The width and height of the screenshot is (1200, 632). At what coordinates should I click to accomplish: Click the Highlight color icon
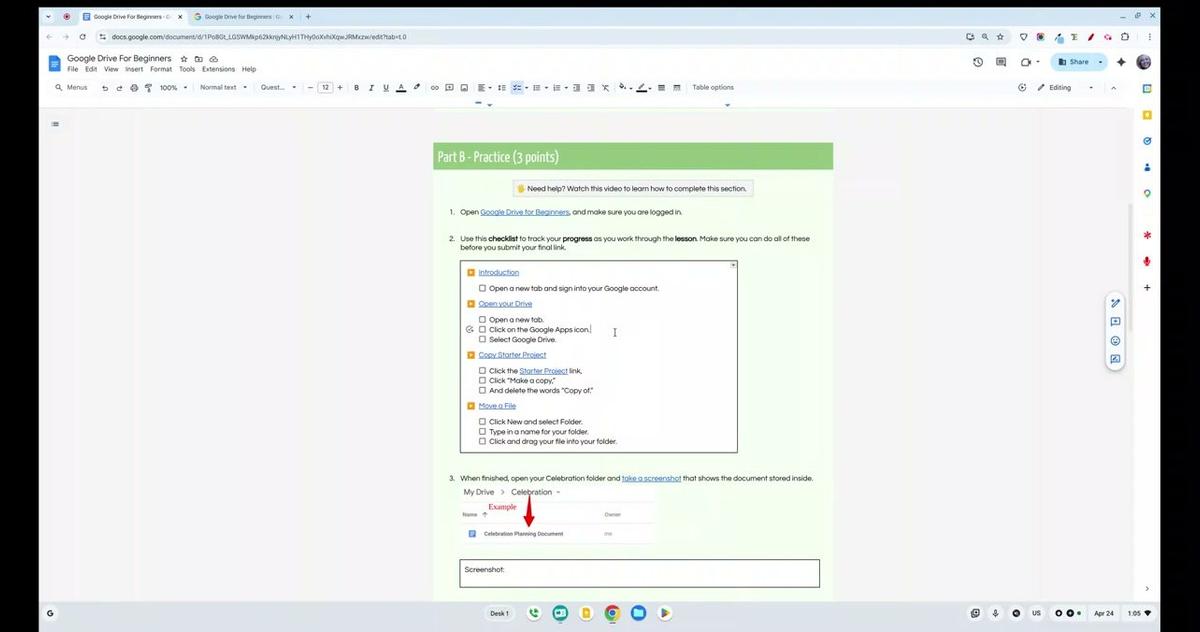click(416, 87)
